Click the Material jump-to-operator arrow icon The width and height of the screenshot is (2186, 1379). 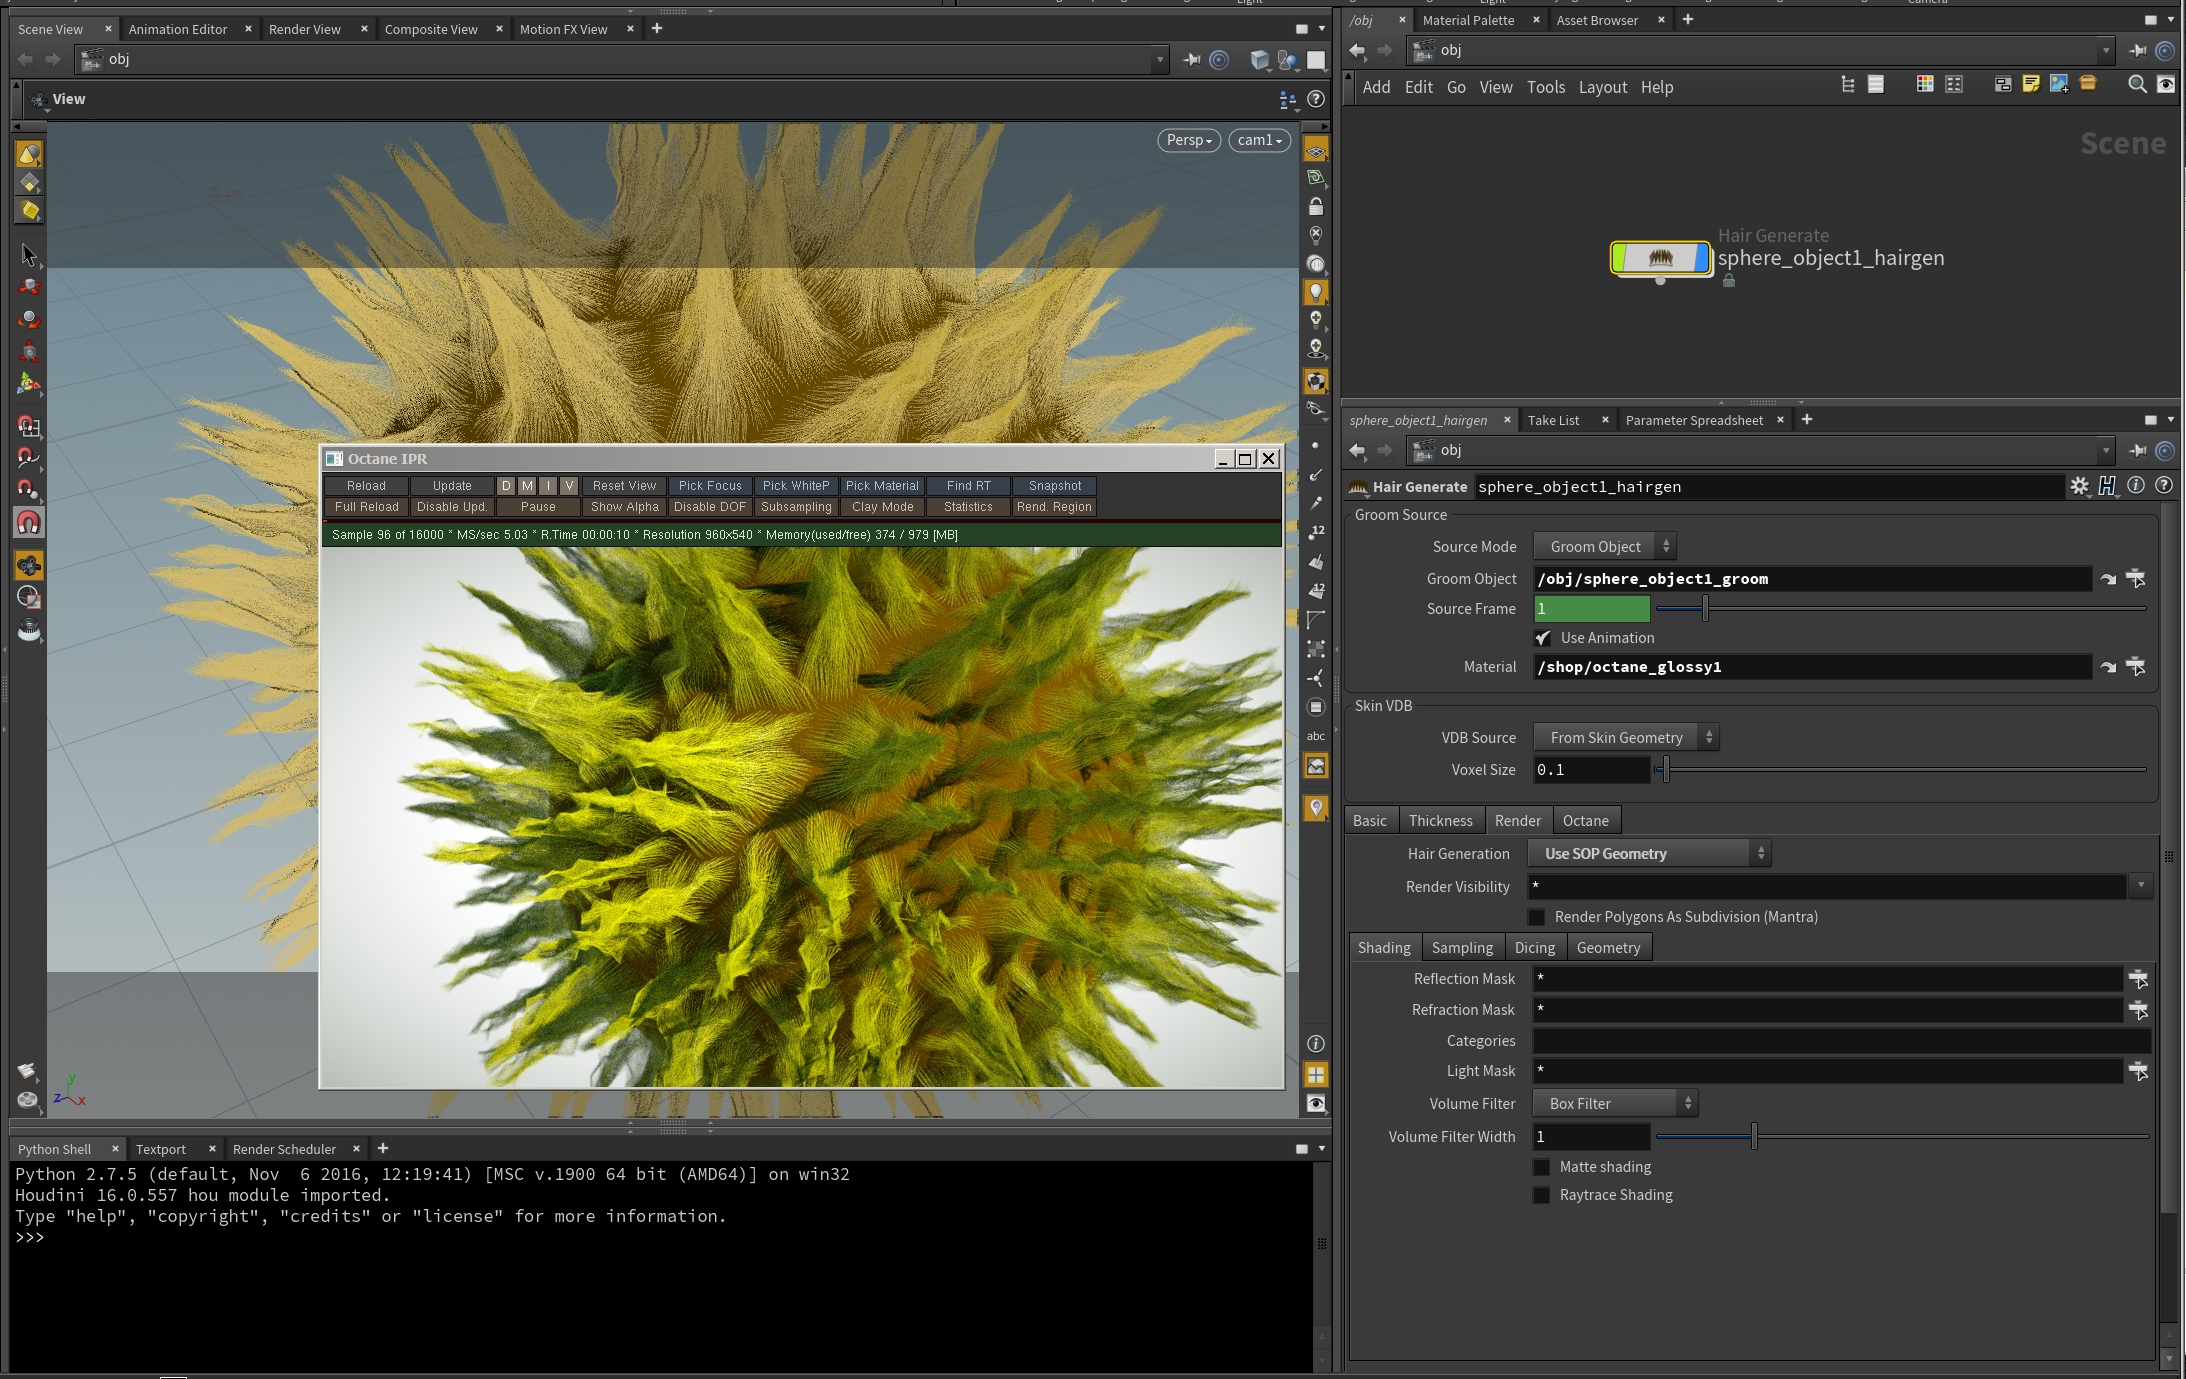click(2108, 667)
